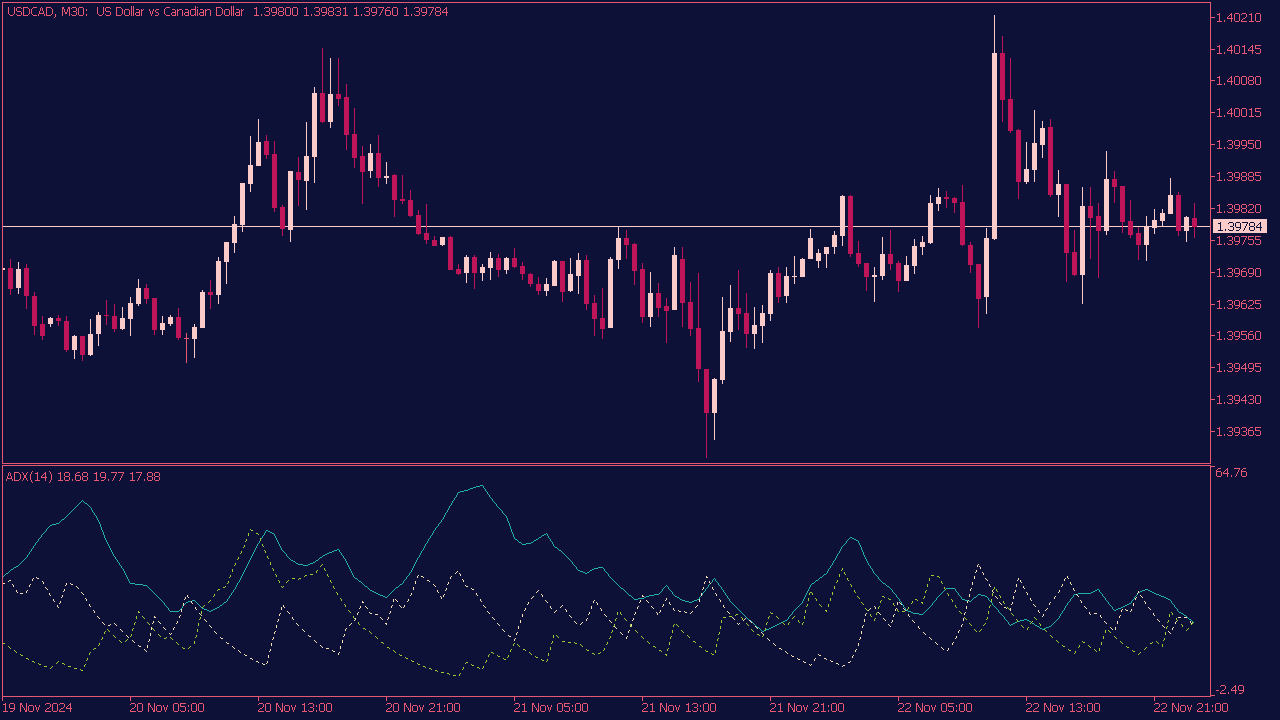Click the 1.39625 price scale label
The height and width of the screenshot is (720, 1280).
1237,304
